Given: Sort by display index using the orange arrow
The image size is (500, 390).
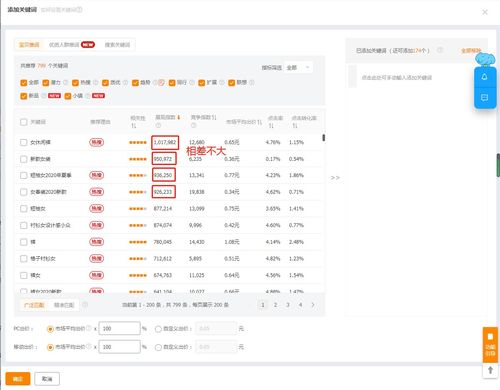Looking at the screenshot, I should tap(179, 117).
